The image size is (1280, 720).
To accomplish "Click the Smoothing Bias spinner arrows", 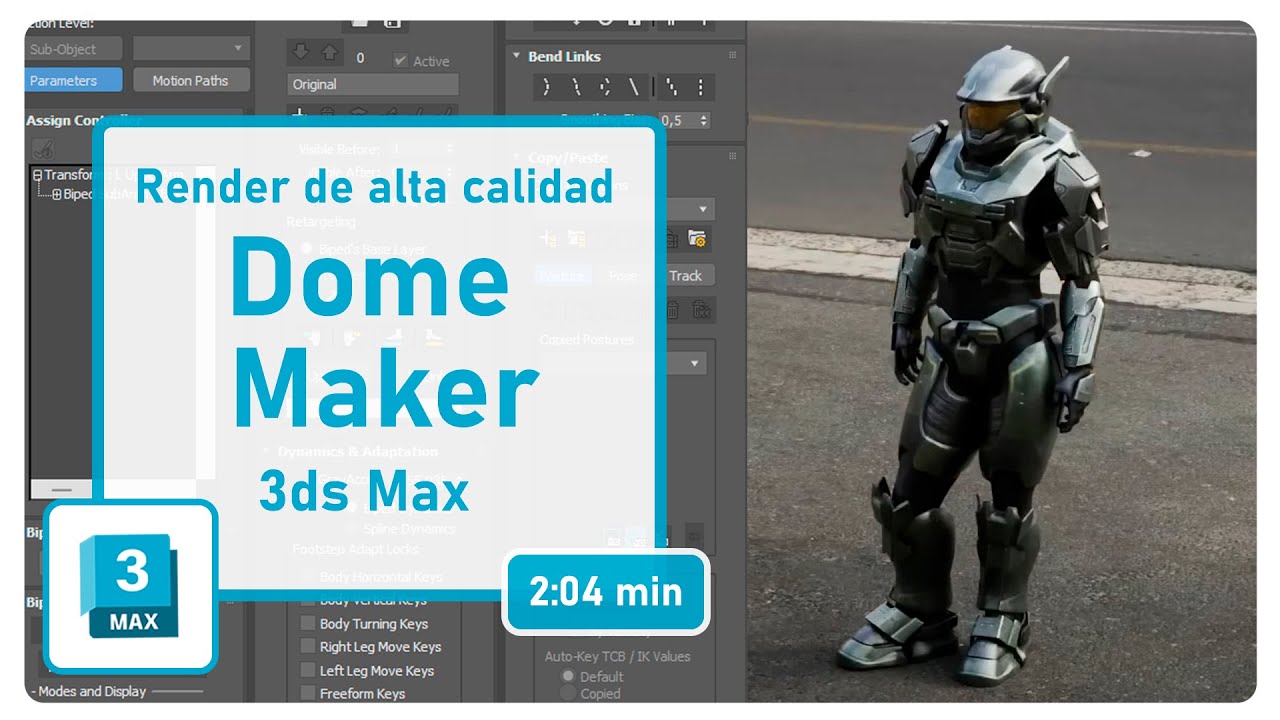I will click(705, 120).
